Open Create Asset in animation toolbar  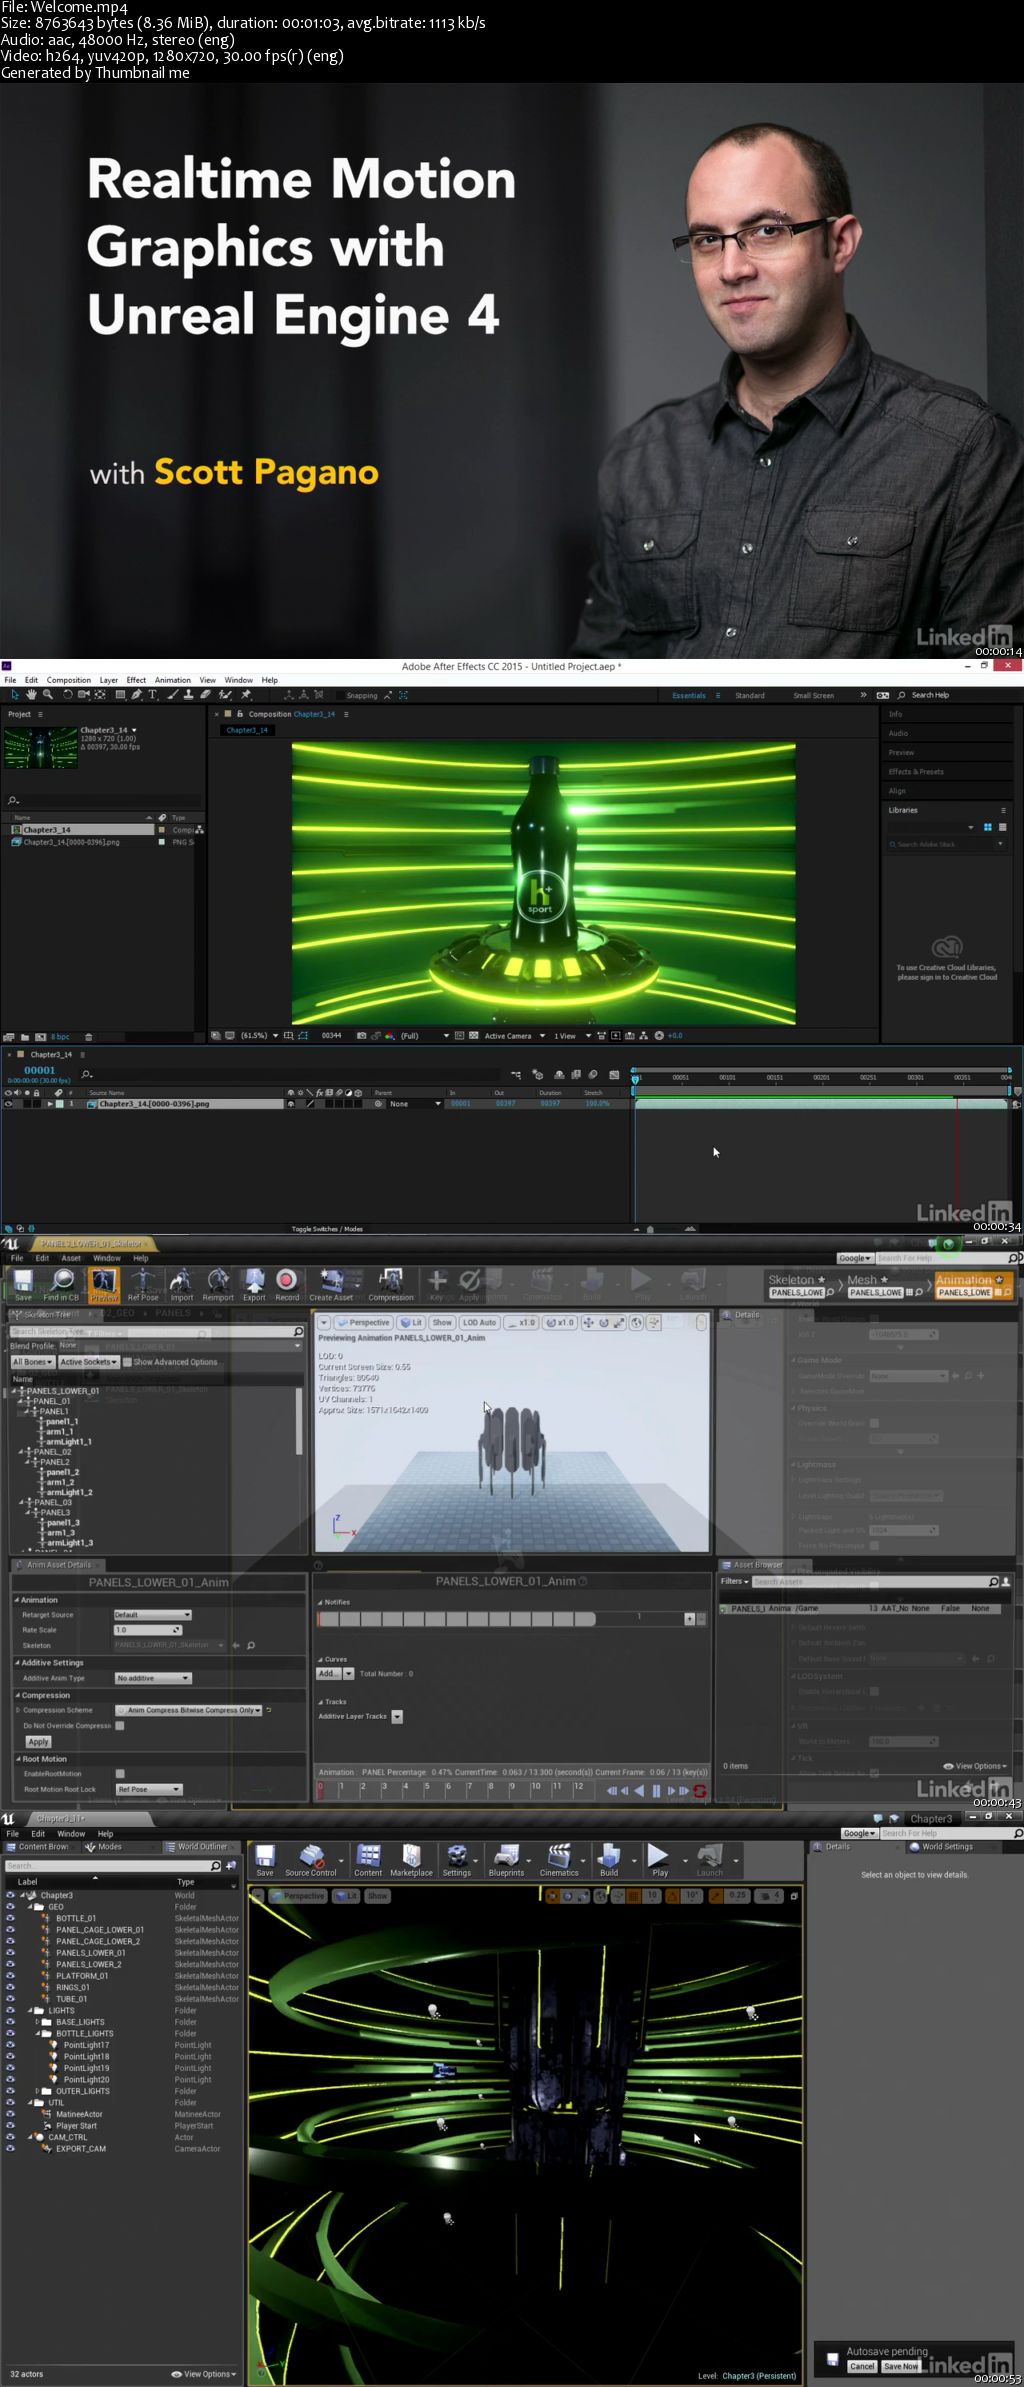pyautogui.click(x=331, y=1284)
